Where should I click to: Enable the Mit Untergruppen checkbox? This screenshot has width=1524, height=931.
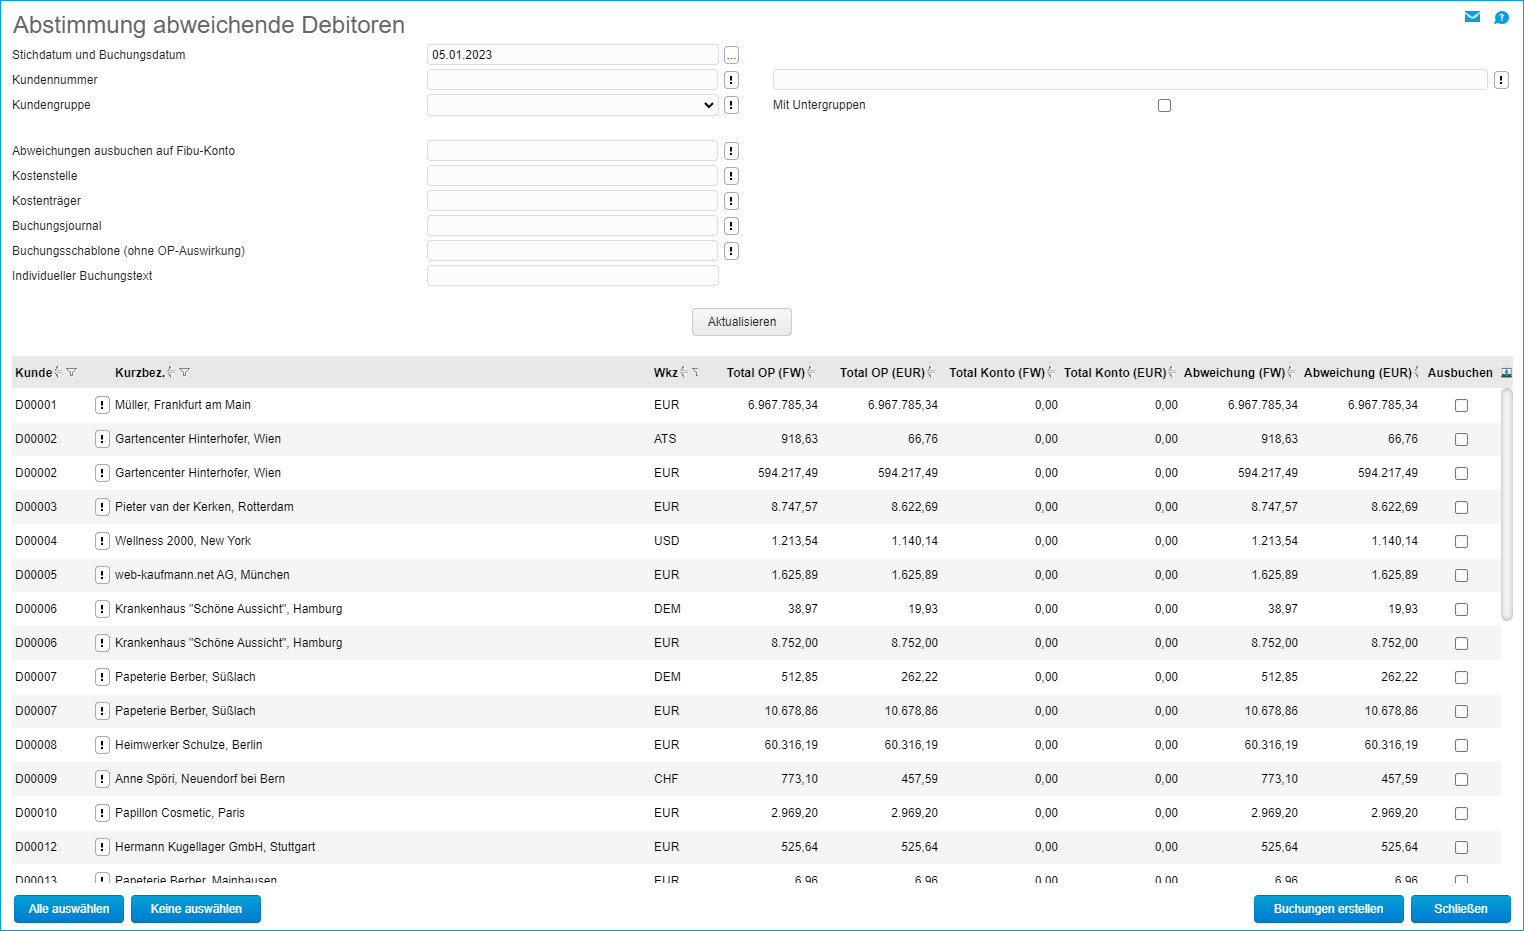tap(1164, 105)
